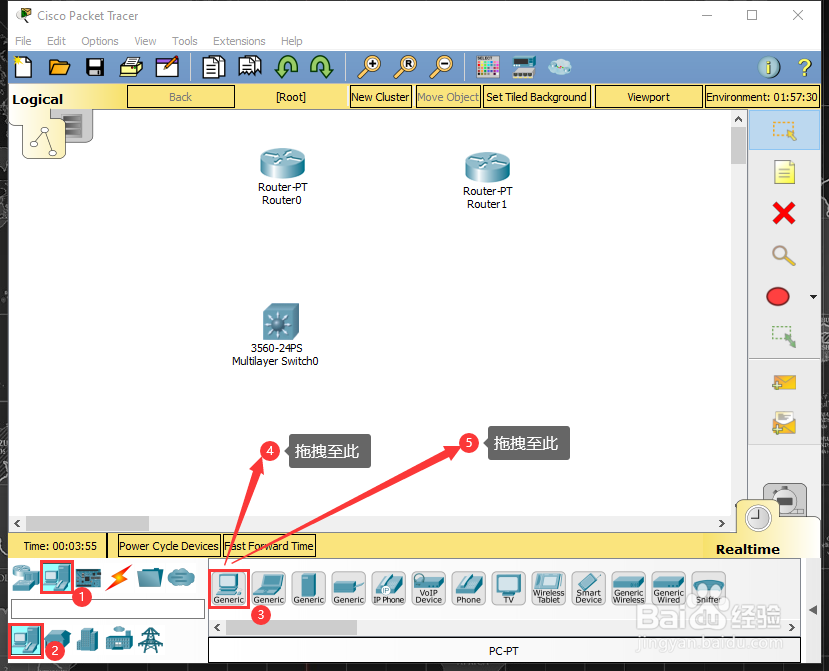Click the Paste icon in toolbar
Screen dimensions: 829x671
(250, 67)
